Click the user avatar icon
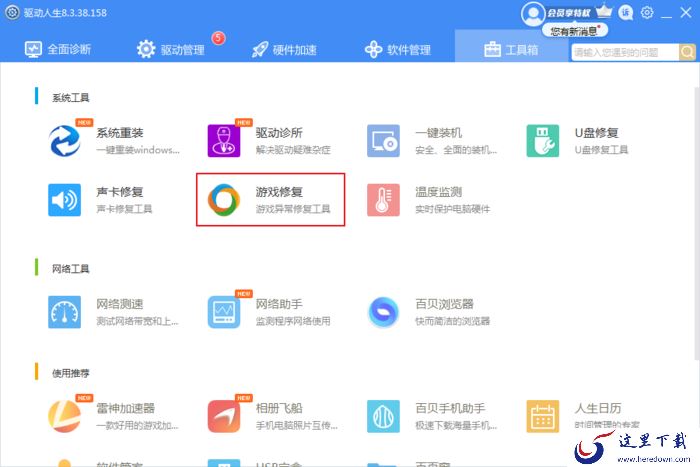The width and height of the screenshot is (700, 467). pyautogui.click(x=533, y=13)
